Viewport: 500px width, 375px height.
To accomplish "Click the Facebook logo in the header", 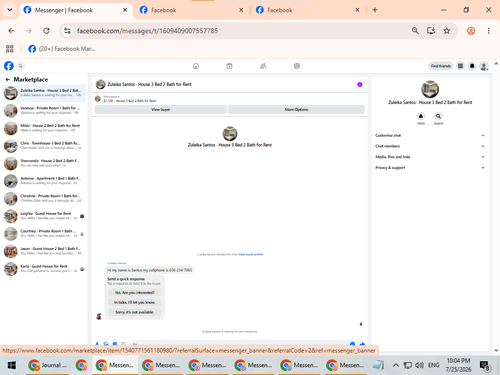I will [9, 66].
